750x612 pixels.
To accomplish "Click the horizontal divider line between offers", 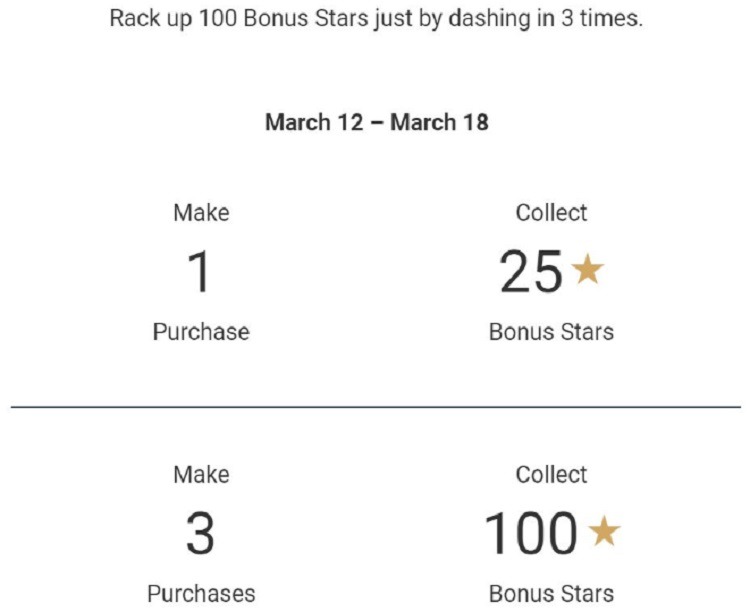I will pyautogui.click(x=376, y=407).
